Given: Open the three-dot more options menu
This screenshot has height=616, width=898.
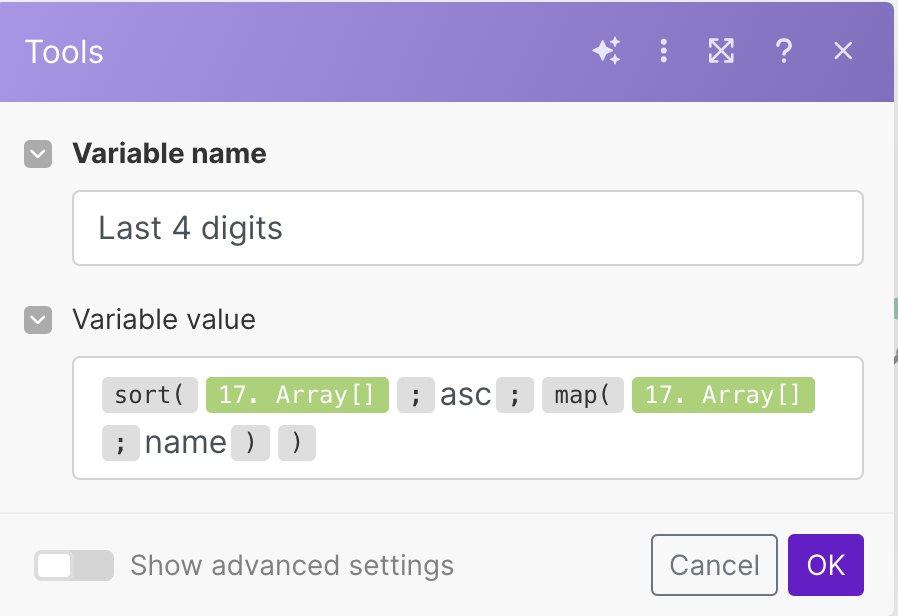Looking at the screenshot, I should 663,51.
